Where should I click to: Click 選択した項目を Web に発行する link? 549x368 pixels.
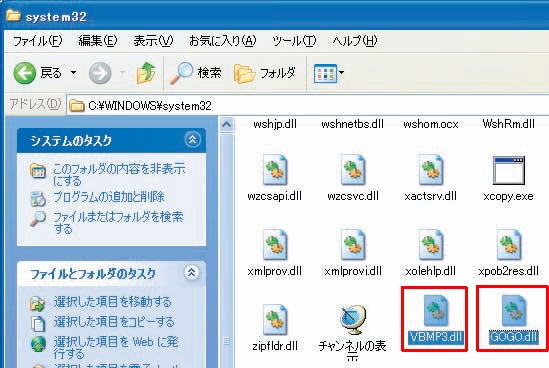(116, 347)
